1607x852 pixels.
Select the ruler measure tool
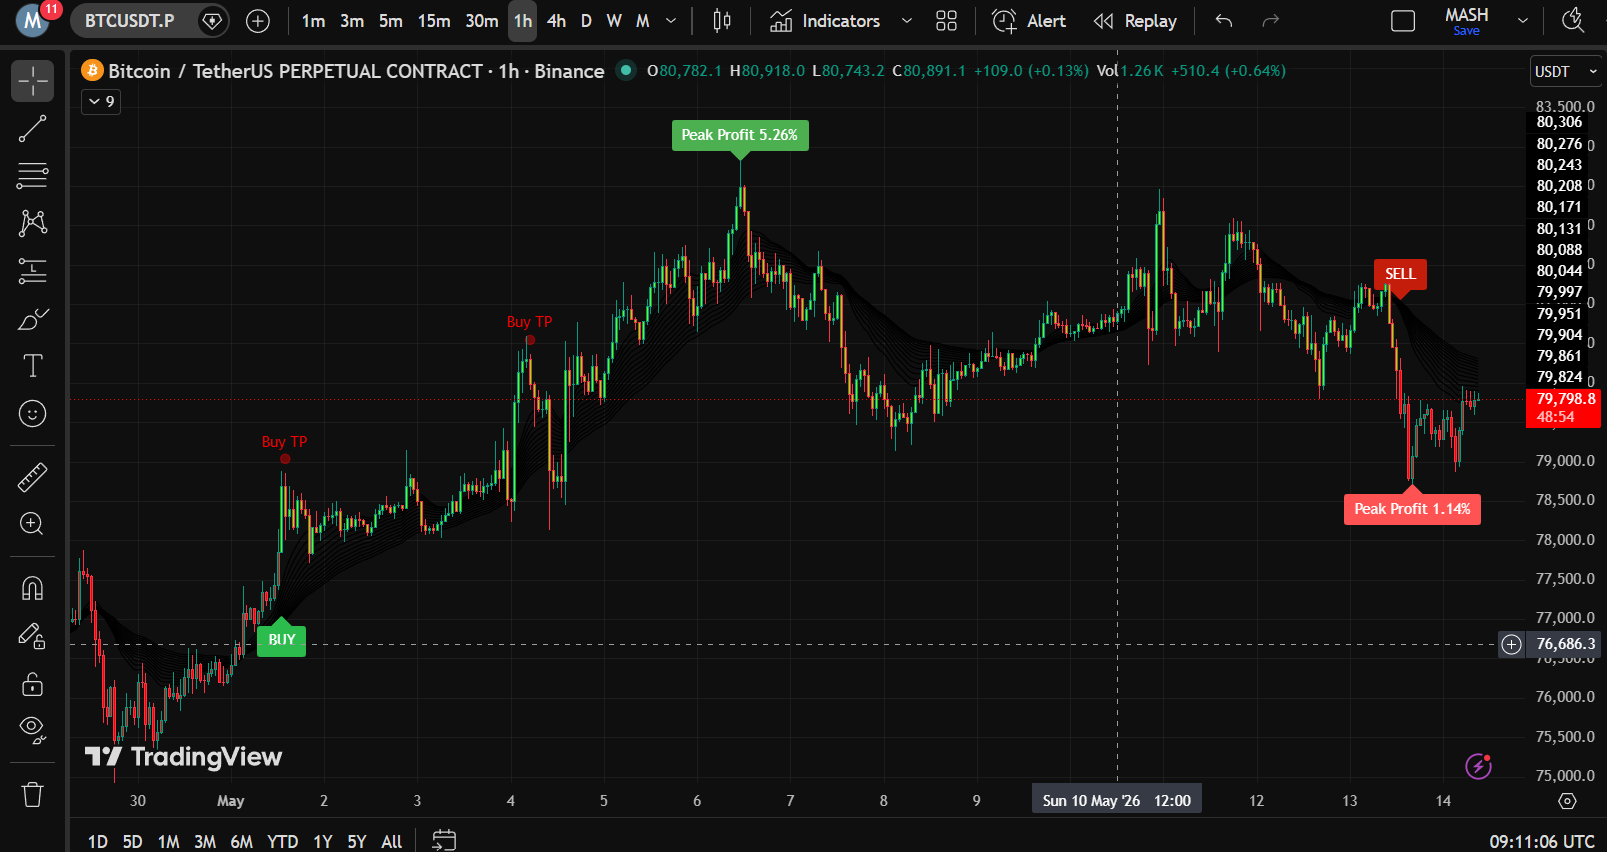tap(32, 477)
